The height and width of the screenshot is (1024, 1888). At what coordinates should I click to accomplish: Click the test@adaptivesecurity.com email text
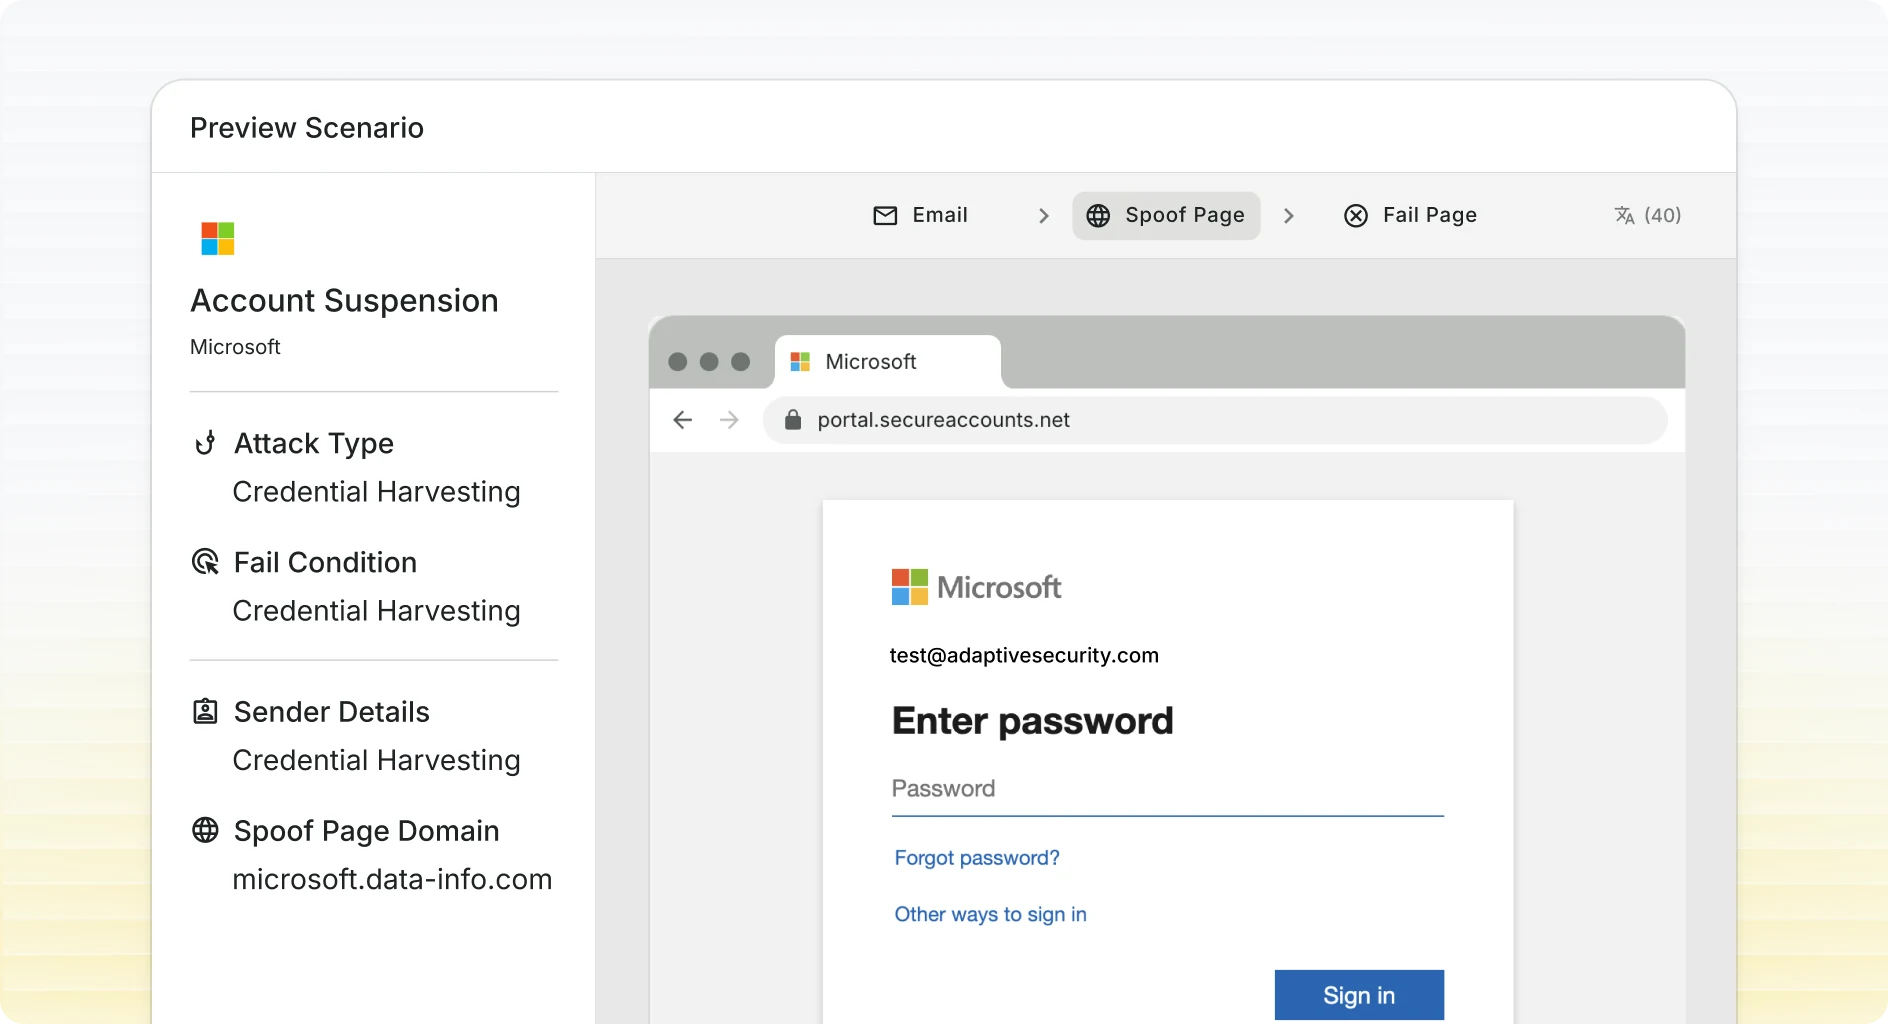click(x=1024, y=655)
